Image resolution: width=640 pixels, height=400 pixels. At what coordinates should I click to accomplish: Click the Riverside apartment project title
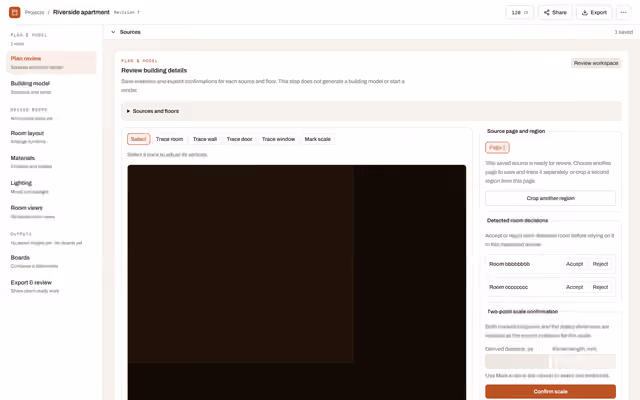(81, 12)
